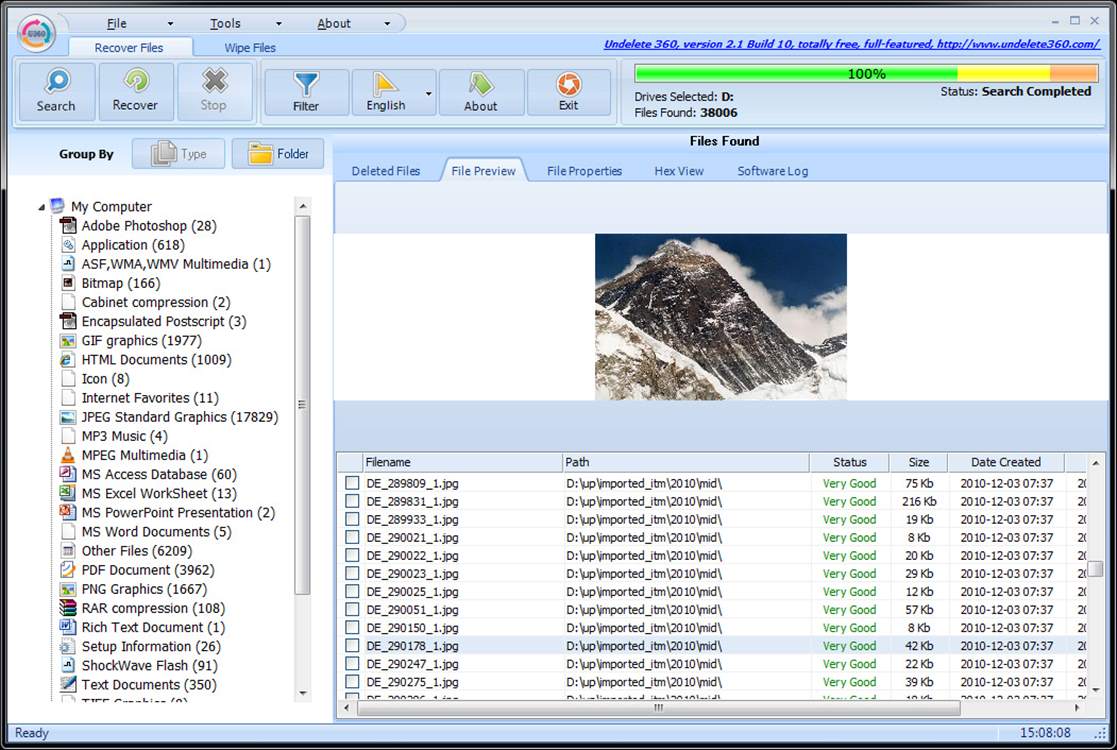
Task: Select Other Files (6209) entry
Action: pyautogui.click(x=137, y=551)
